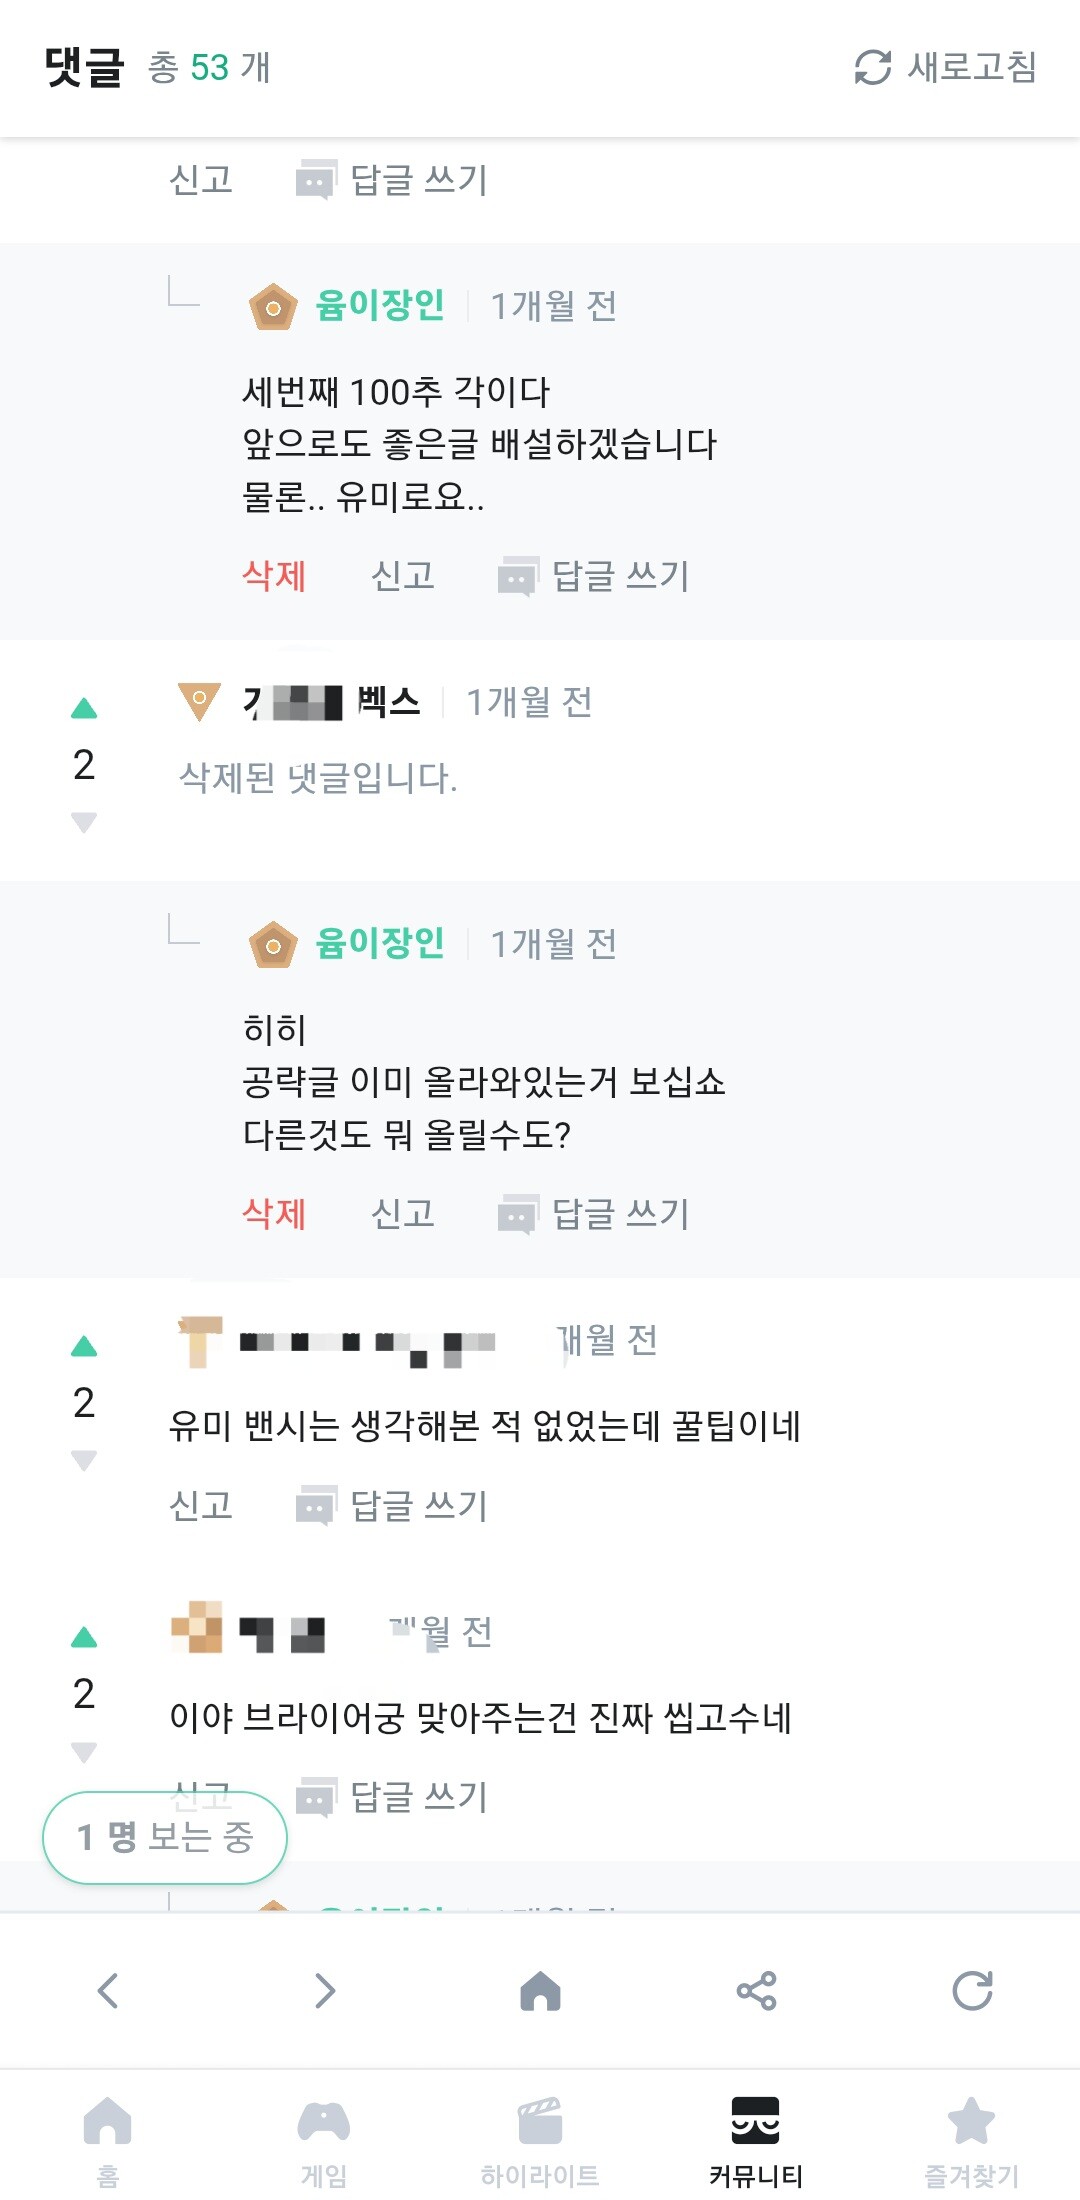Open 융이장인 profile on 히히 reply
Screen dimensions: 1080x2200
tap(379, 943)
